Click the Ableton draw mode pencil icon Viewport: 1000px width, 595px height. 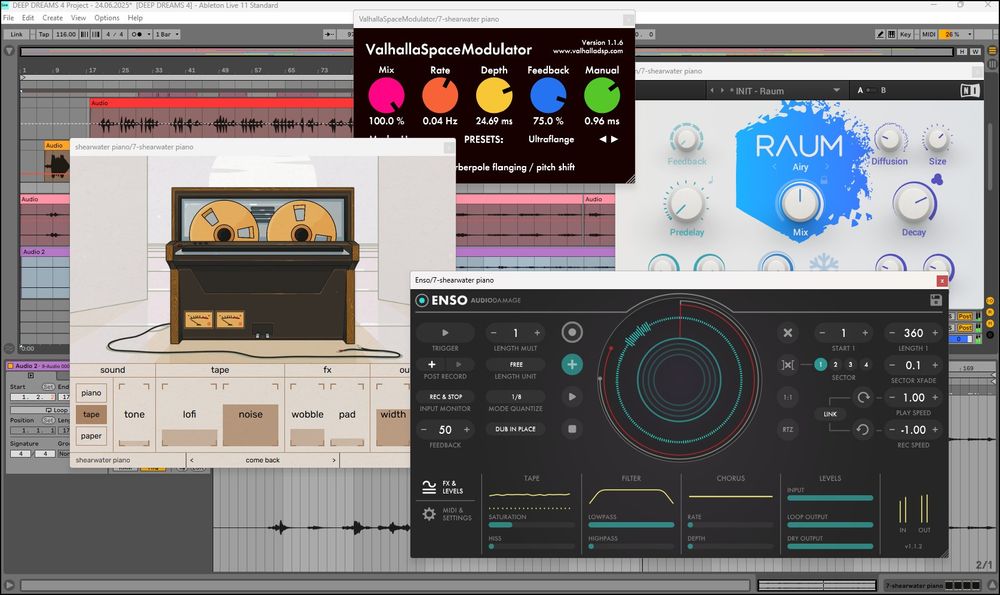pos(880,34)
